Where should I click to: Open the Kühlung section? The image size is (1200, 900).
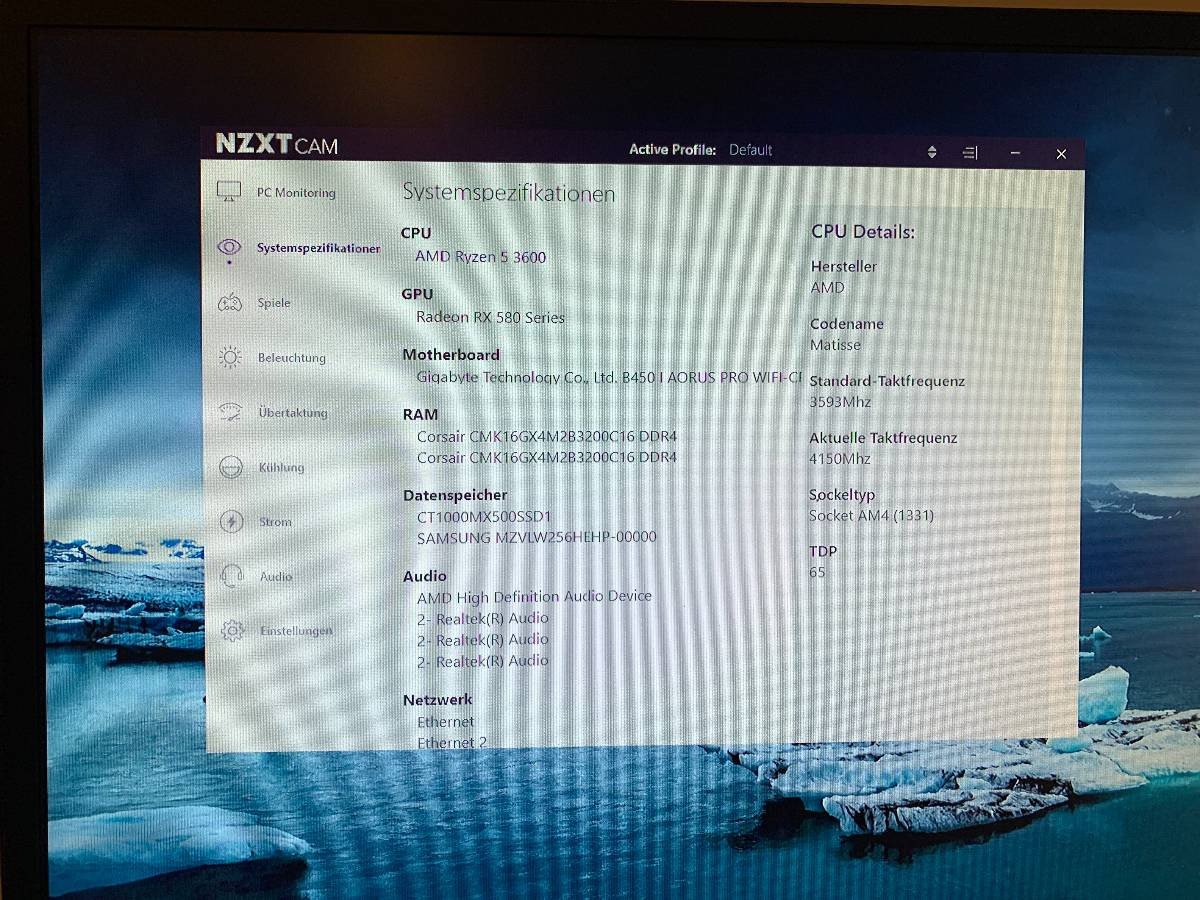click(x=281, y=467)
